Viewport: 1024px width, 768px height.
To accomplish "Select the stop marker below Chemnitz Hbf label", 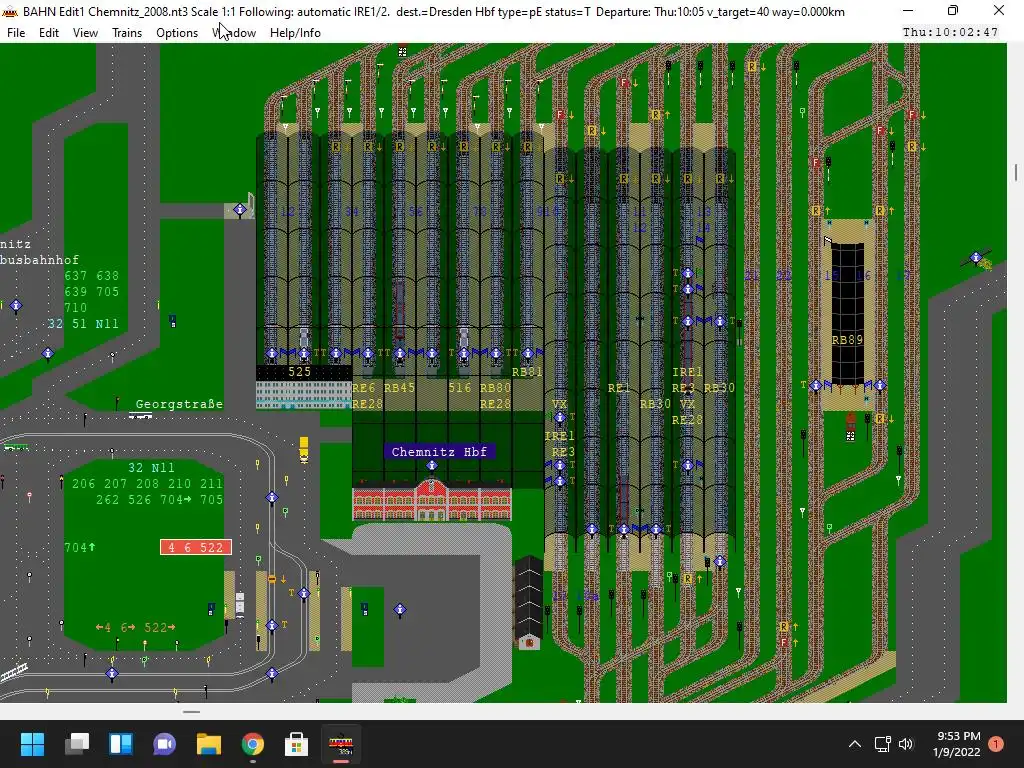I will coord(432,466).
